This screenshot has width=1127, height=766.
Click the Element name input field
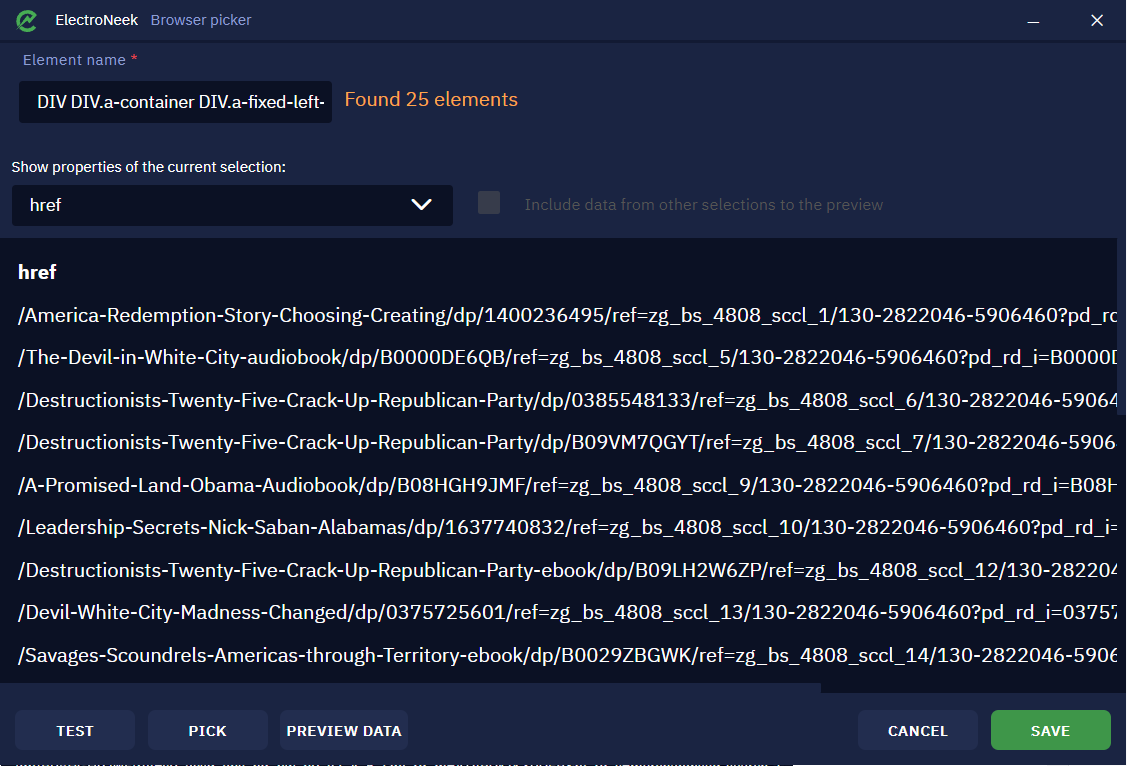[175, 102]
